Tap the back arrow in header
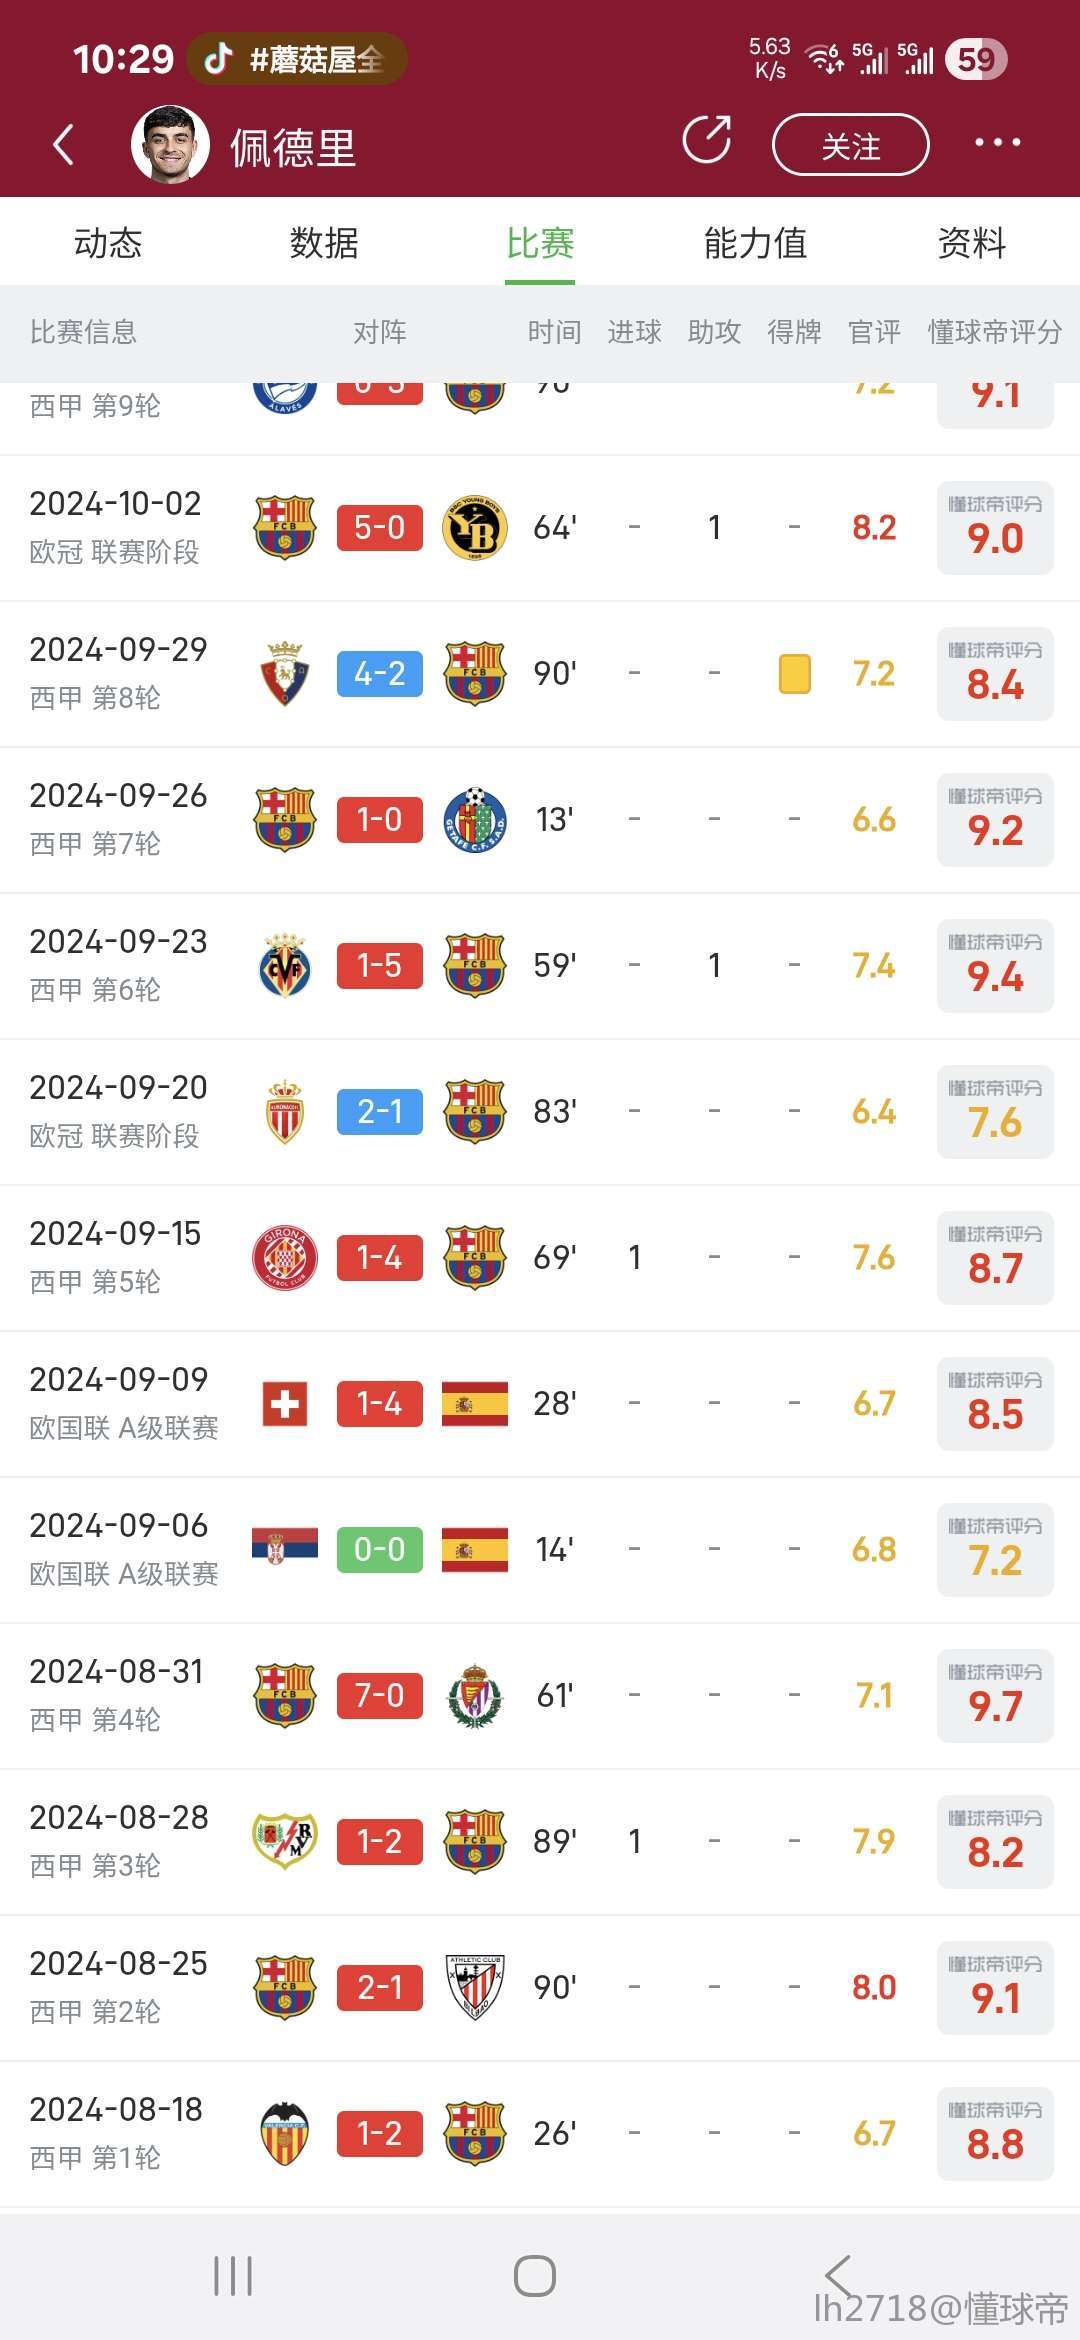The height and width of the screenshot is (2340, 1080). tap(64, 145)
